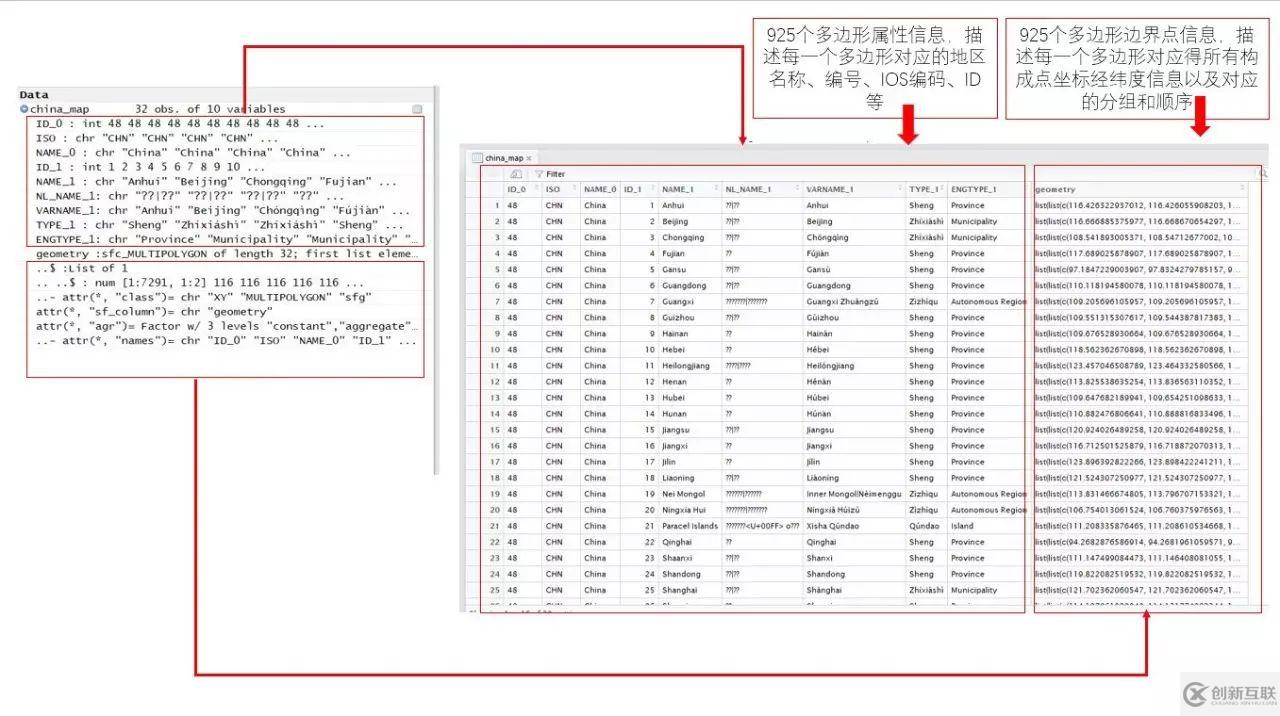Image resolution: width=1280 pixels, height=716 pixels.
Task: Click the geometry sfc_MULTIPOLYGON line
Action: [226, 254]
